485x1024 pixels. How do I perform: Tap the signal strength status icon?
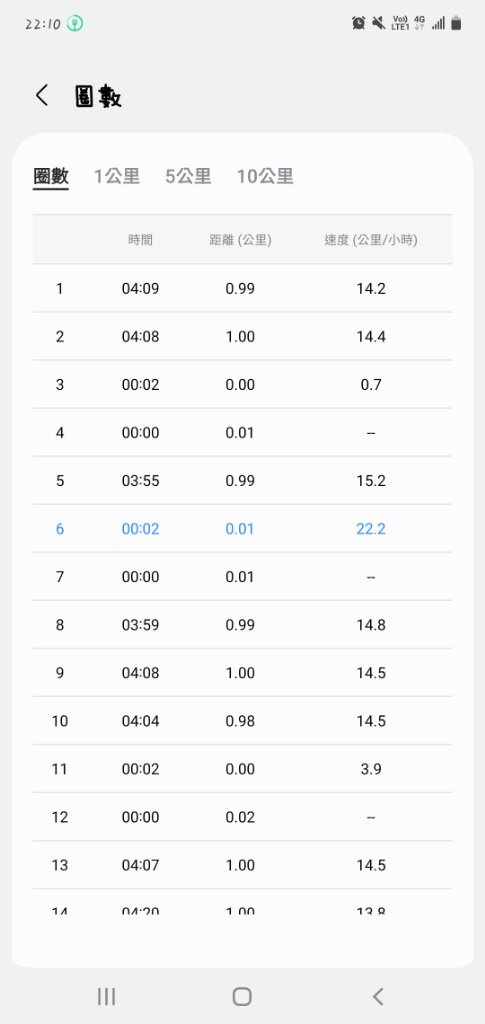tap(438, 23)
